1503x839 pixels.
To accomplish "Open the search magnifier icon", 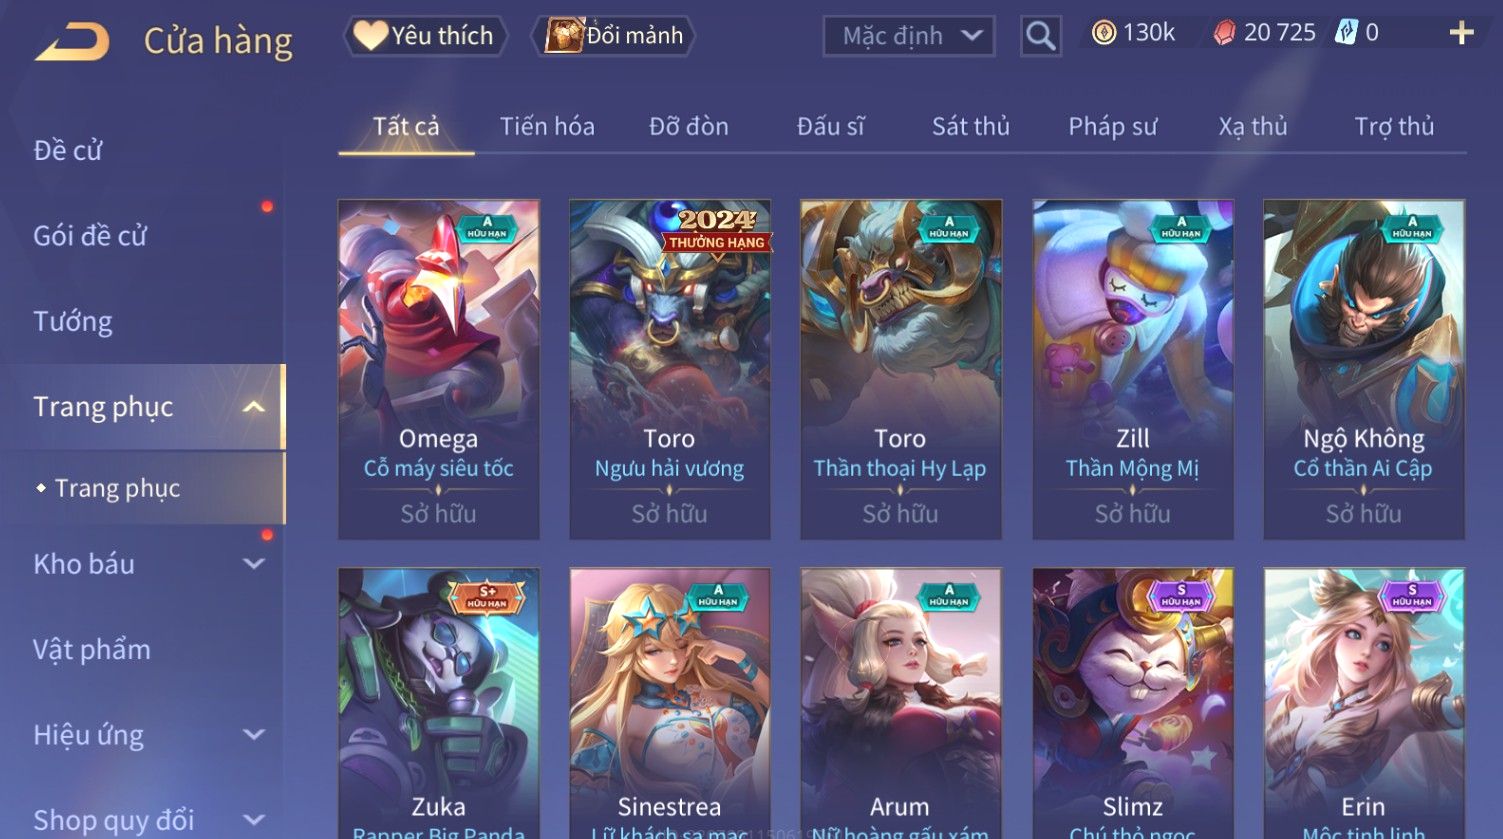I will (x=1040, y=37).
